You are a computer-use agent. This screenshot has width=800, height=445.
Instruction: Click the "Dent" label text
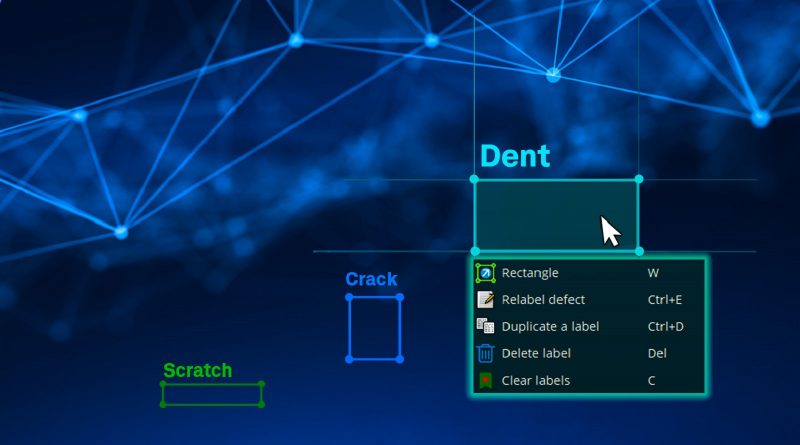point(515,156)
